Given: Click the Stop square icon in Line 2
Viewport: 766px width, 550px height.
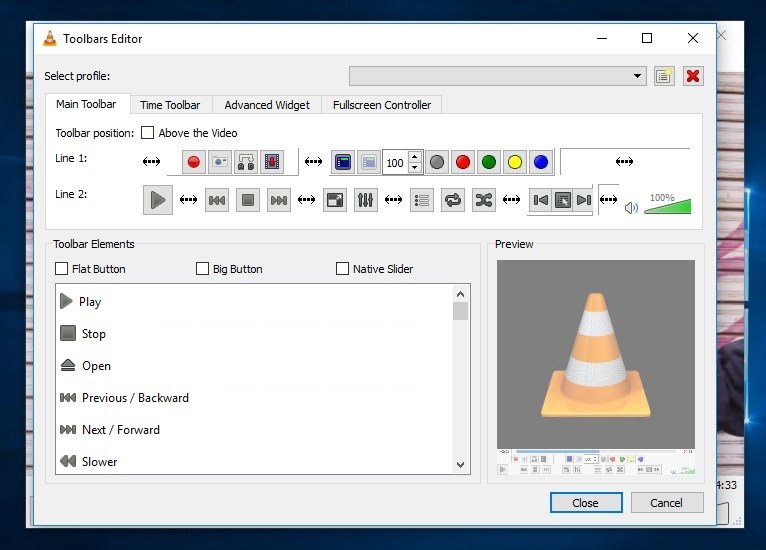Looking at the screenshot, I should pos(248,200).
